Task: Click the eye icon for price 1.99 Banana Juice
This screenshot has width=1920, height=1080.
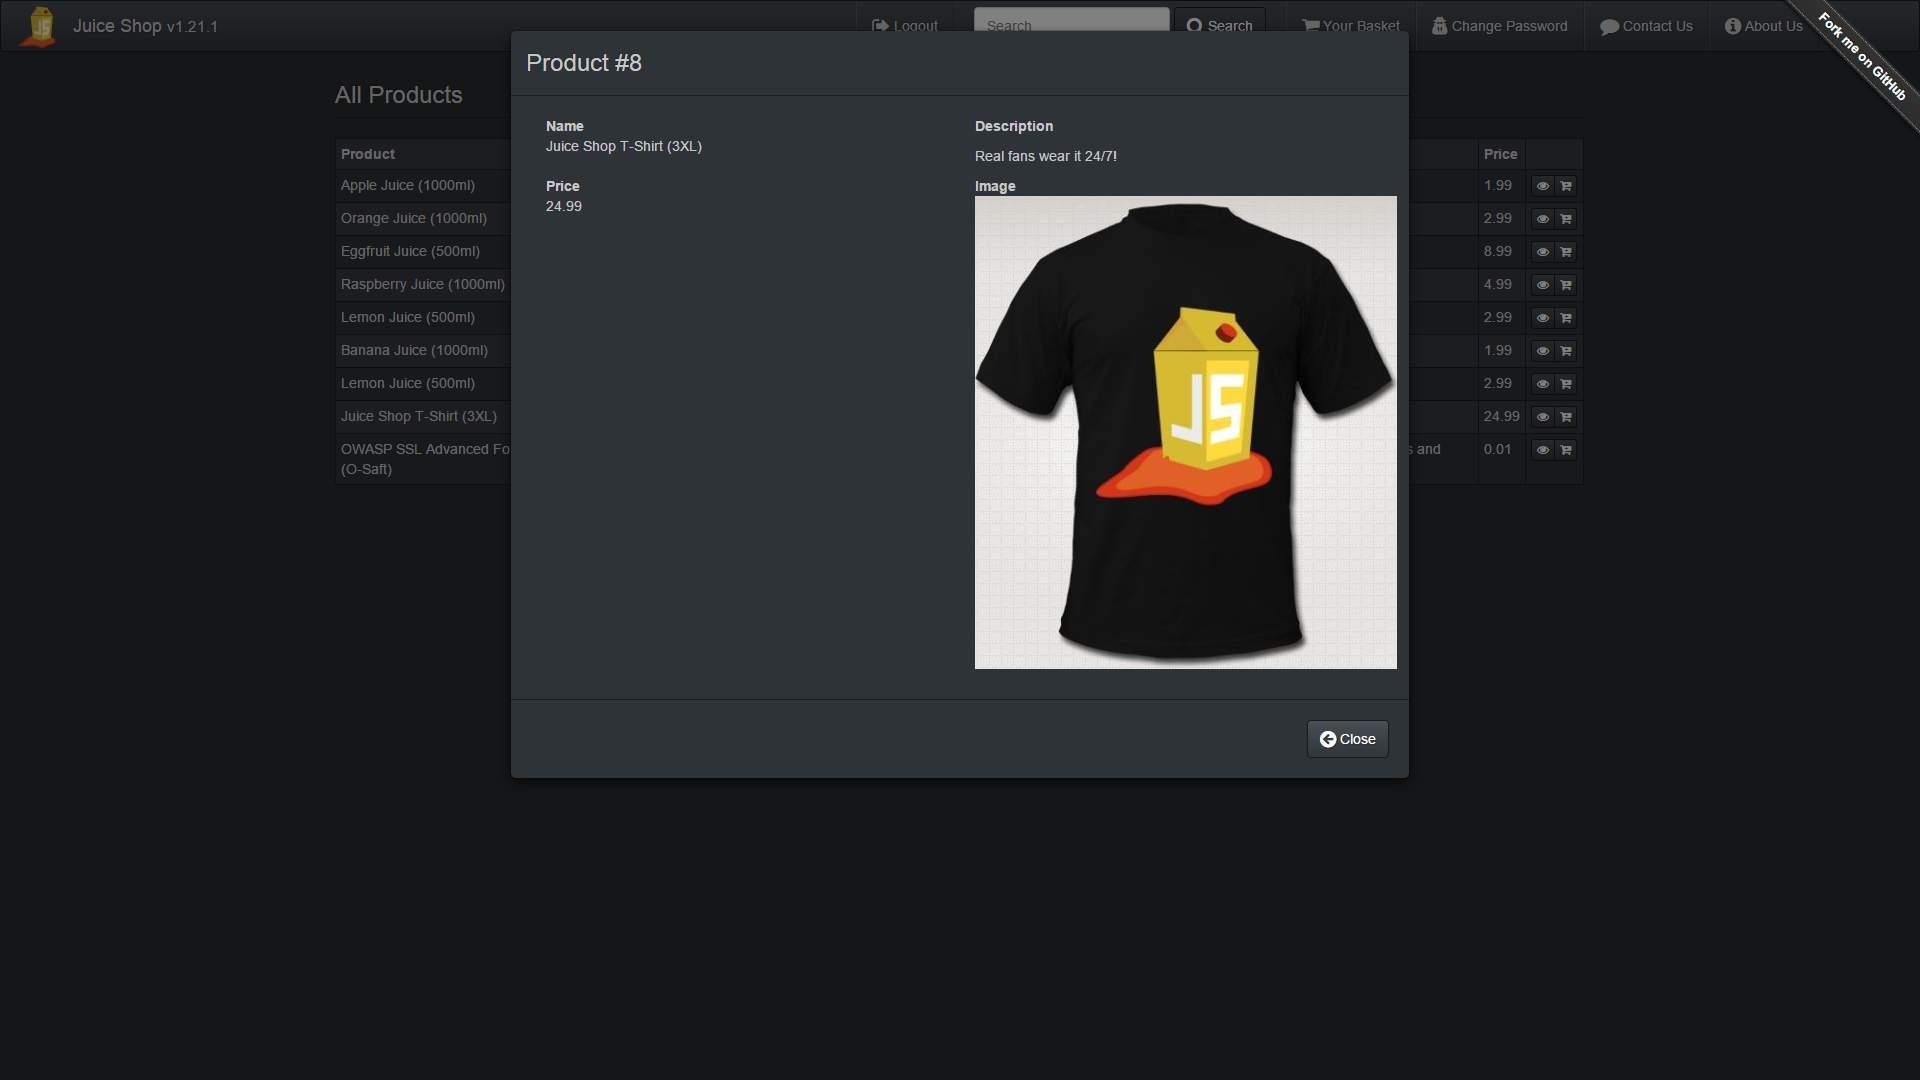Action: click(x=1542, y=351)
